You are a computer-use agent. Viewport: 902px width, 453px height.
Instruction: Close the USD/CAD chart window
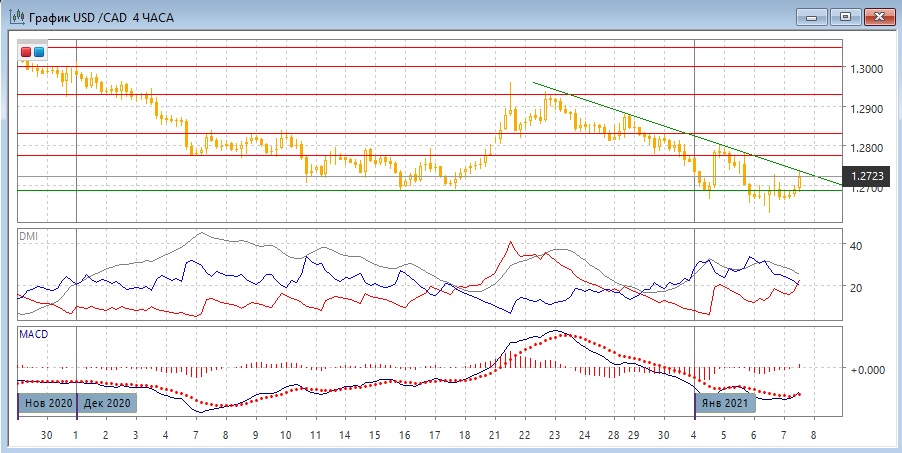pos(879,17)
